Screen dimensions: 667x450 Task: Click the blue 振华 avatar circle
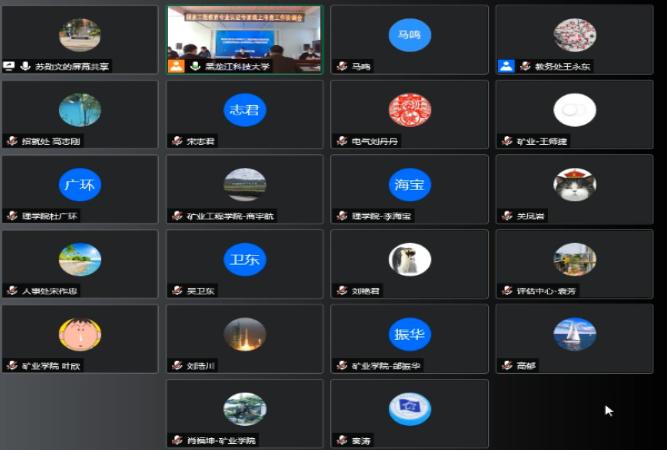tap(409, 334)
